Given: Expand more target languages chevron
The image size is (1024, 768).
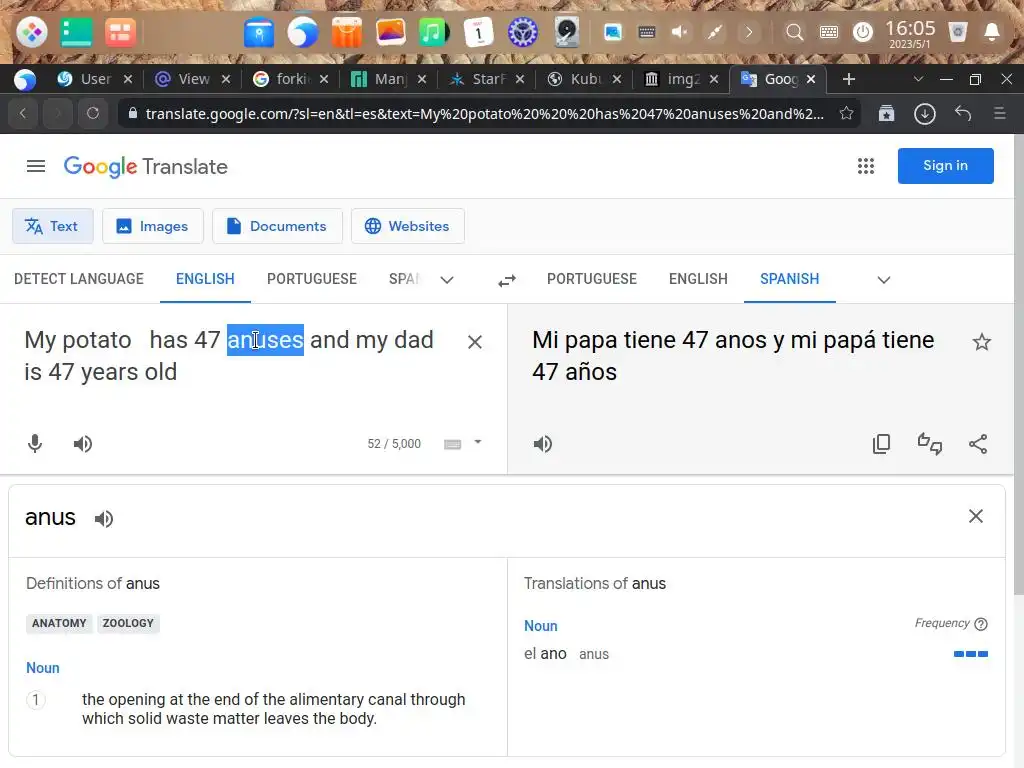Looking at the screenshot, I should point(884,280).
